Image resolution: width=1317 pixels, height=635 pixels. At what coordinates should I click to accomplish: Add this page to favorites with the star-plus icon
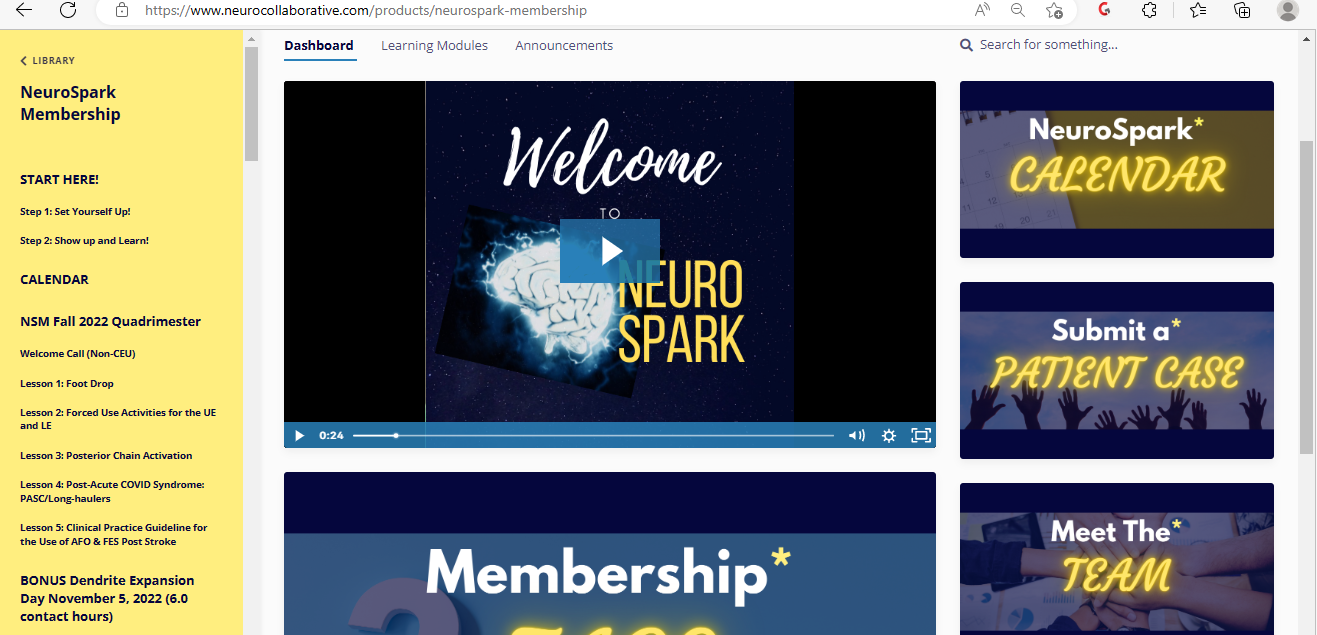coord(1054,10)
